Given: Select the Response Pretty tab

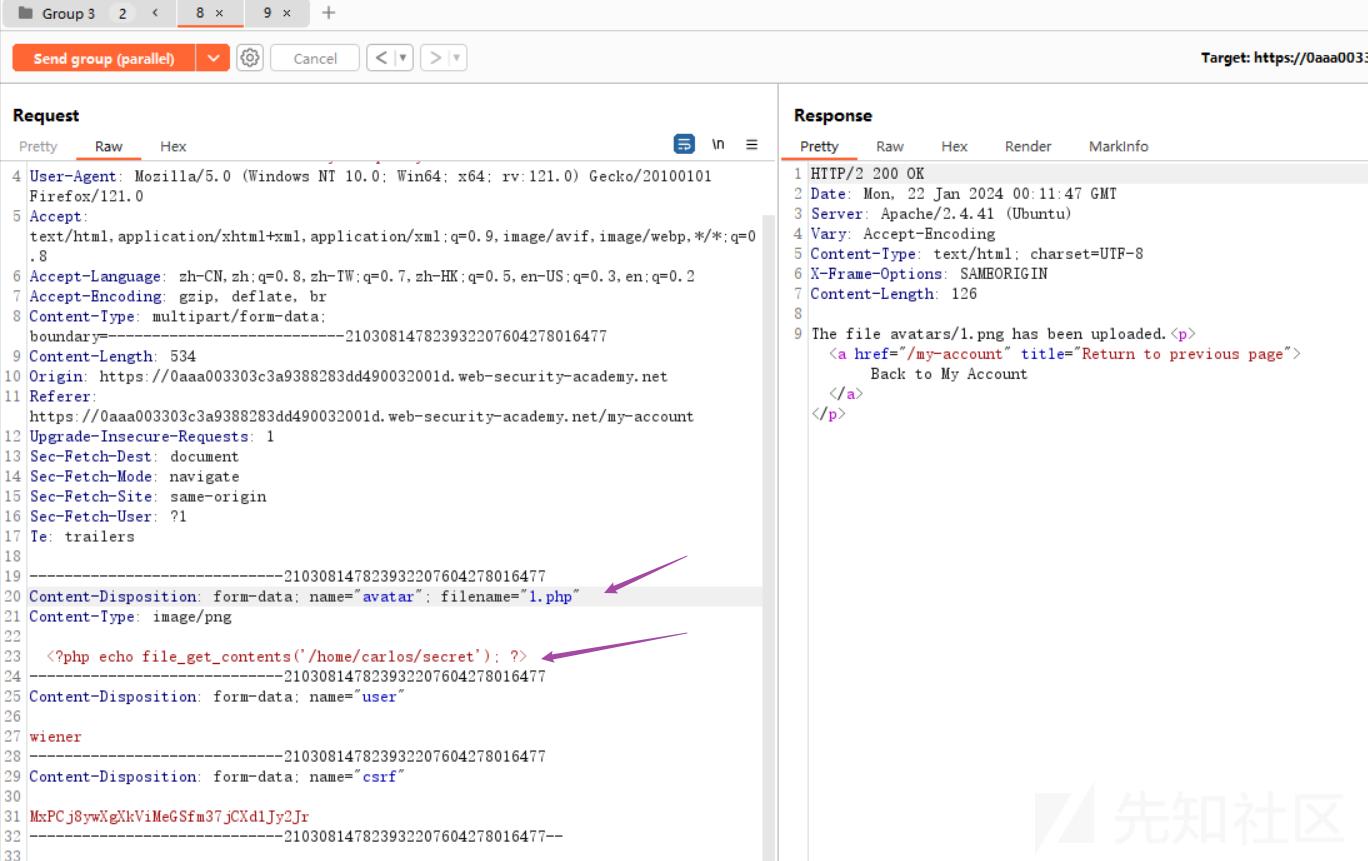Looking at the screenshot, I should tap(819, 146).
